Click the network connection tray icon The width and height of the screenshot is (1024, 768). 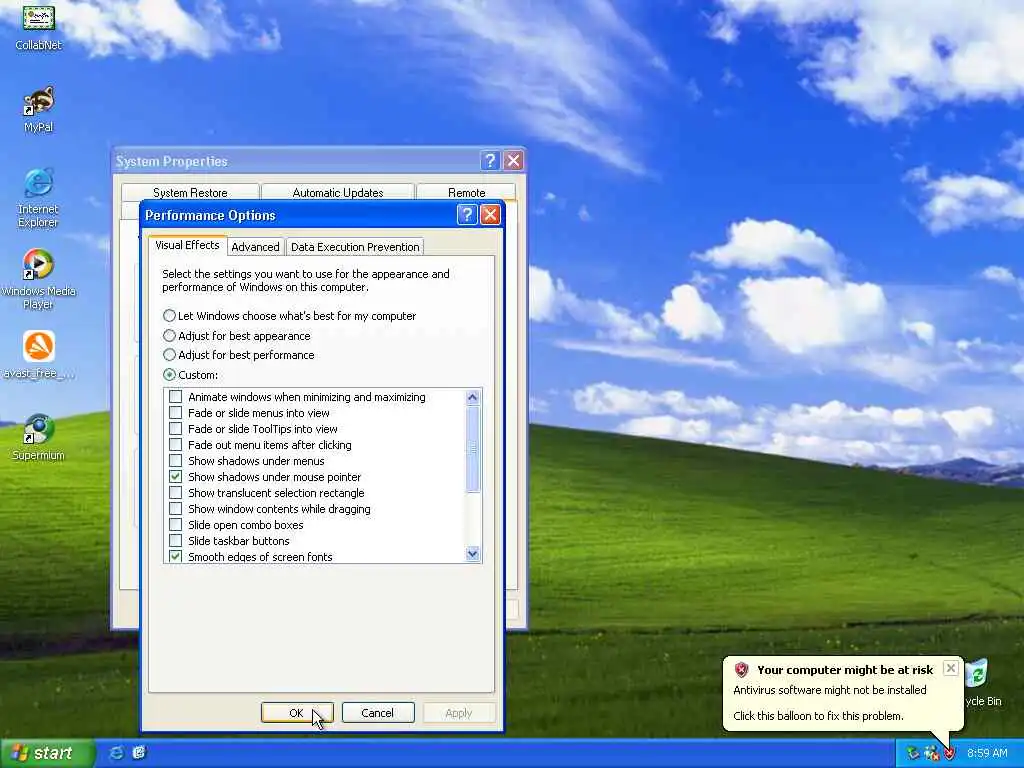931,754
